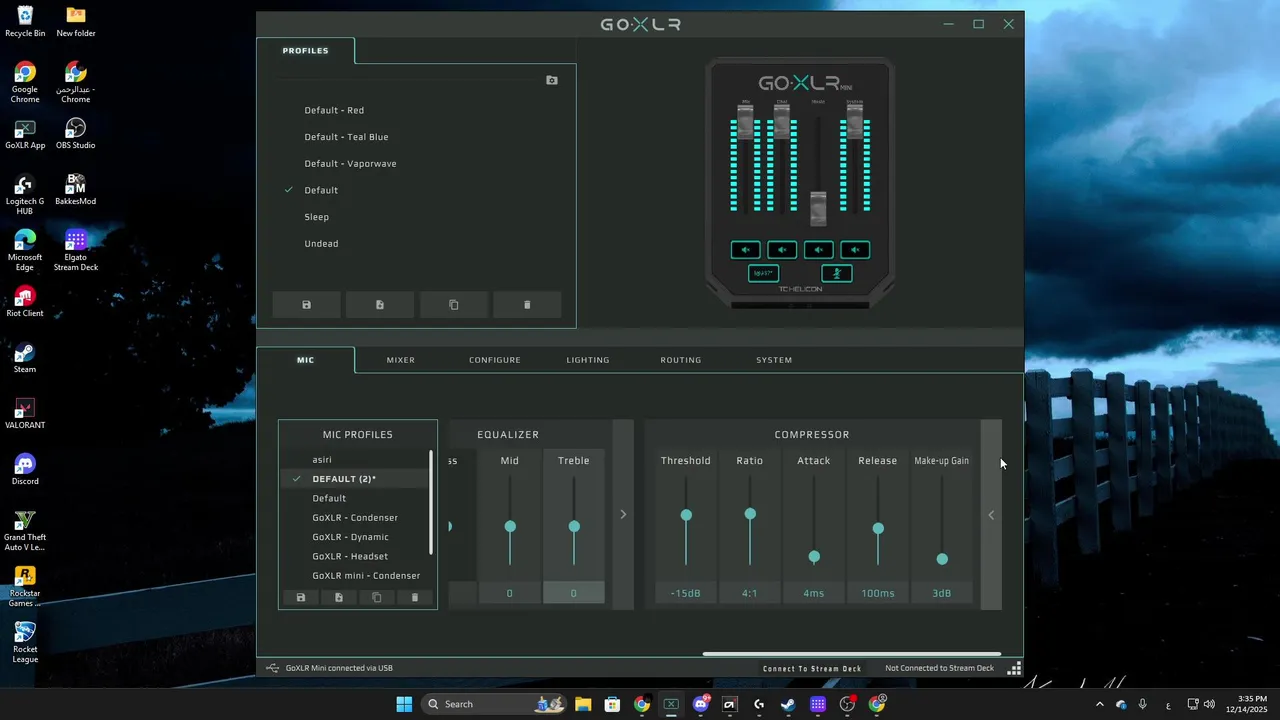Click the grid icon in the GoXLR status bar
Screen dimensions: 1280x720
pos(1014,668)
